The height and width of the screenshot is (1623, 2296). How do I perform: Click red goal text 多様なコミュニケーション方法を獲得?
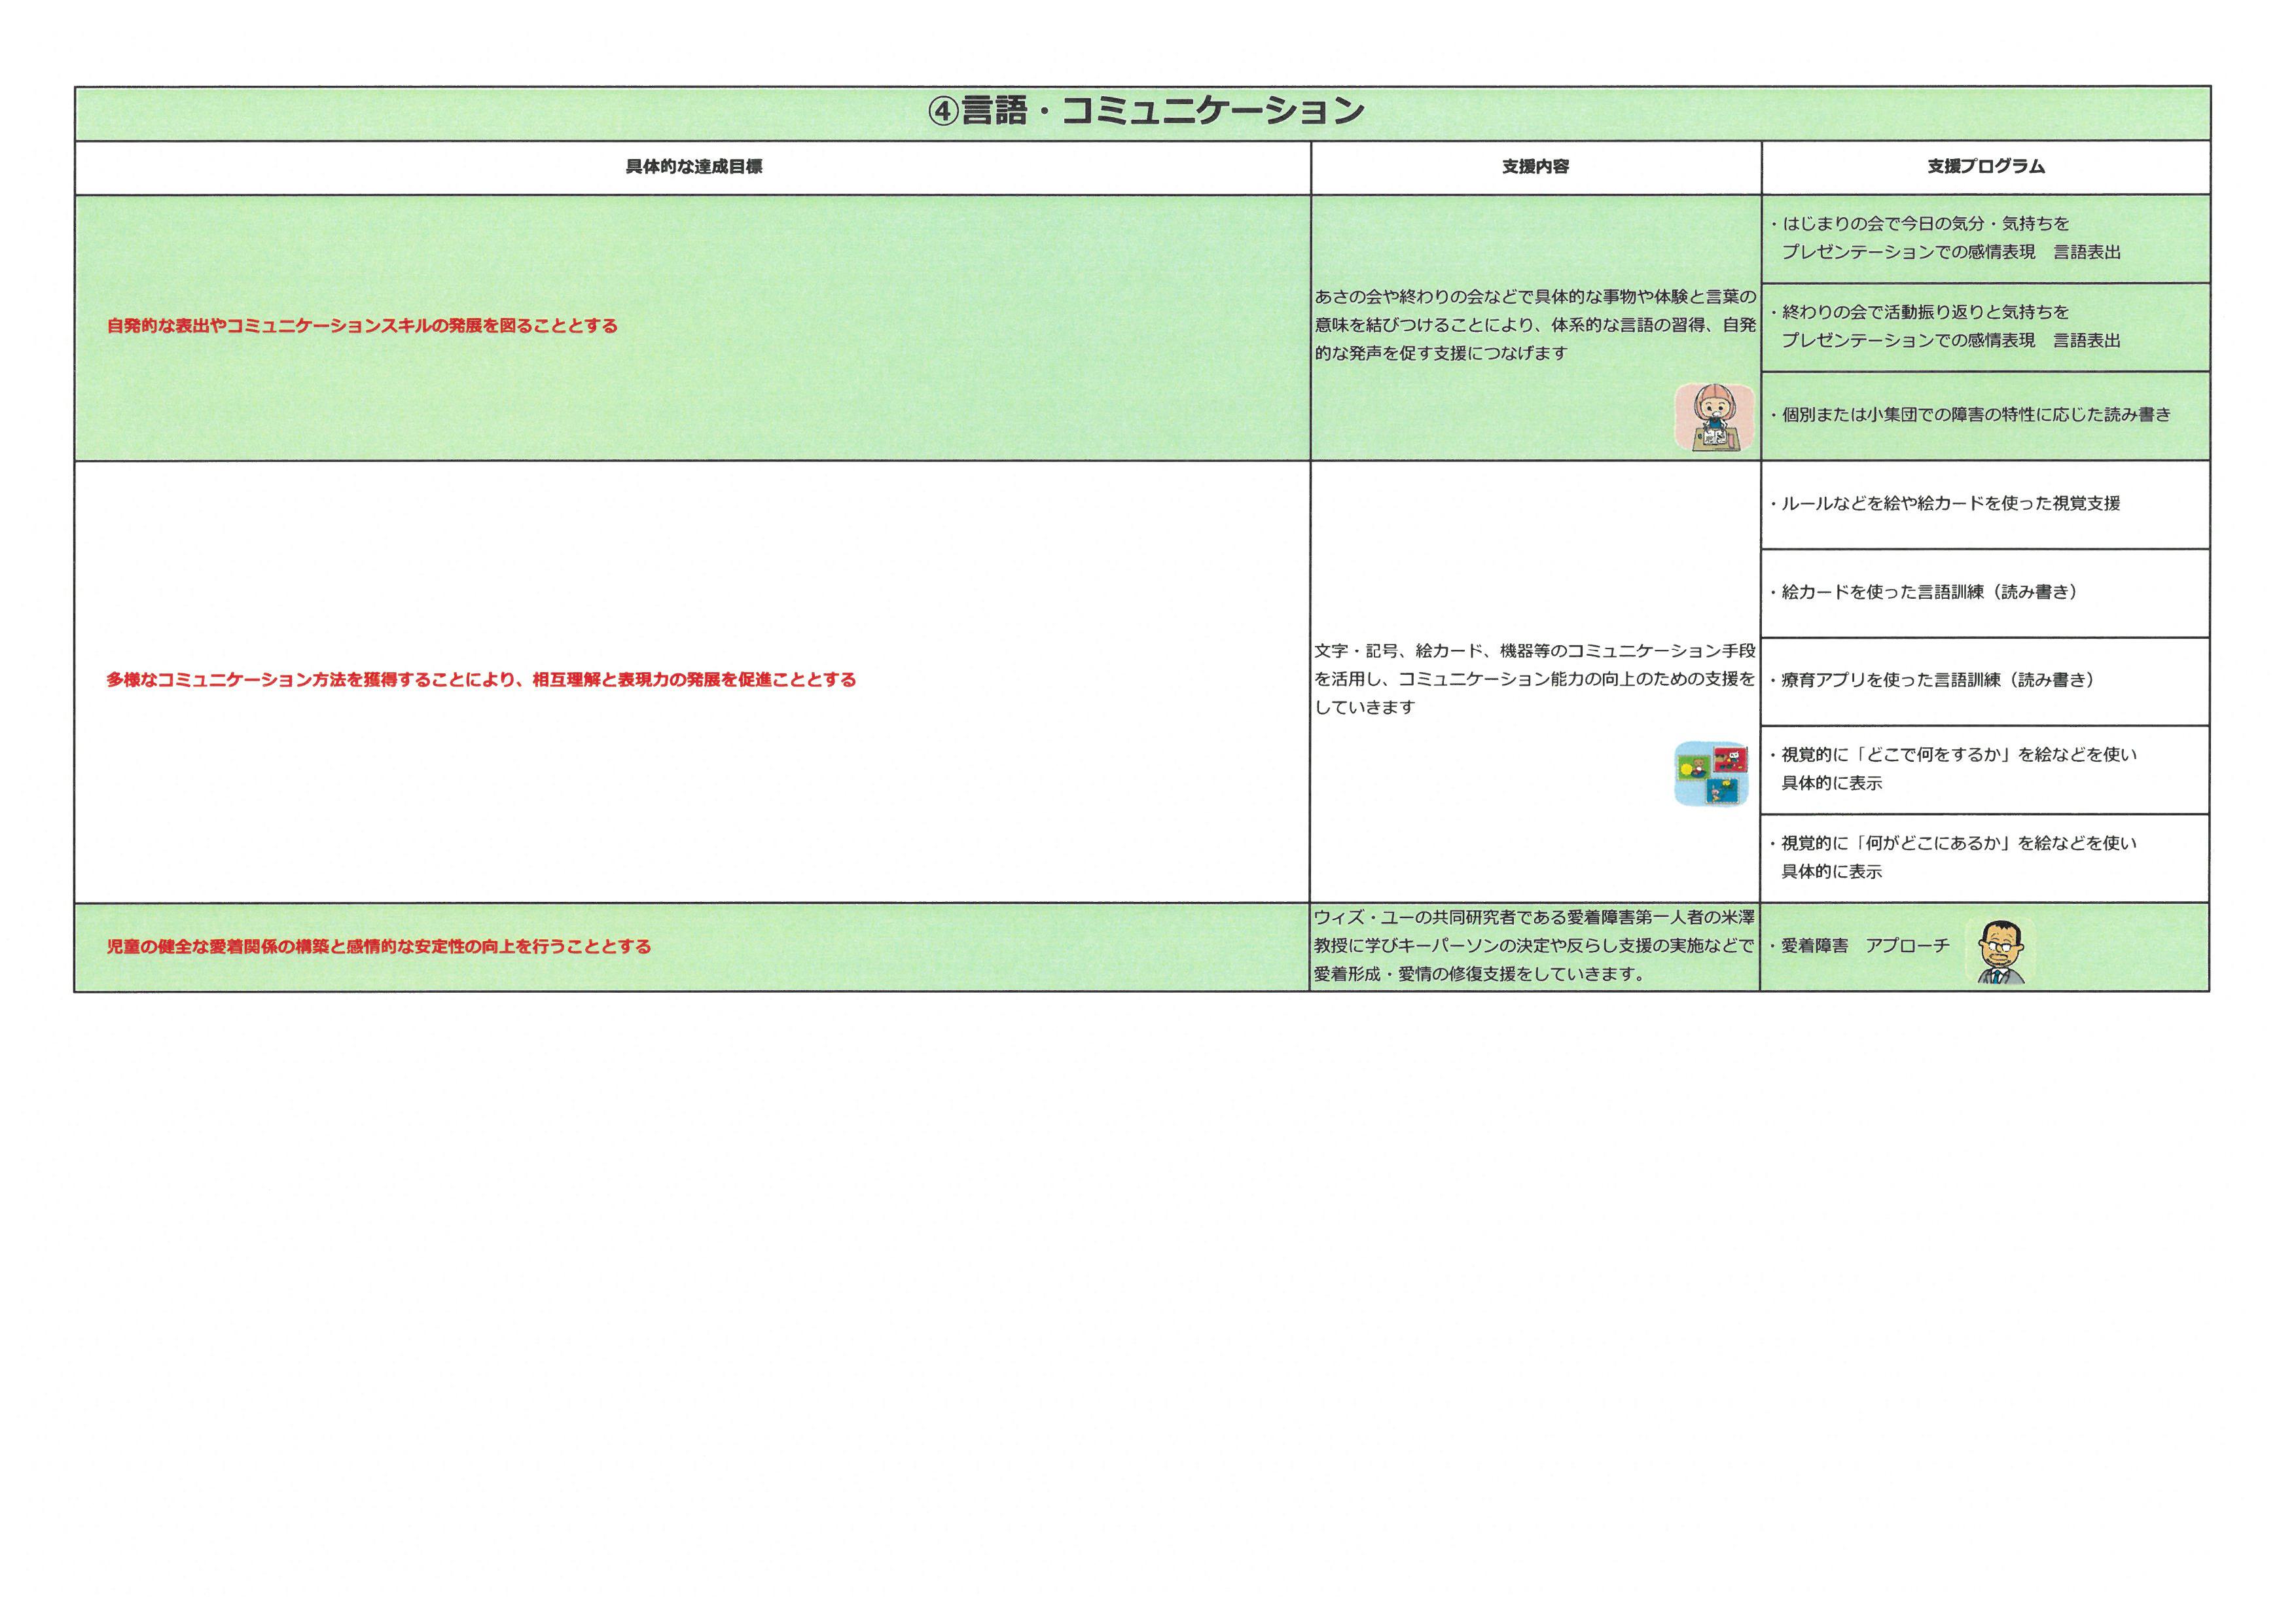point(481,680)
